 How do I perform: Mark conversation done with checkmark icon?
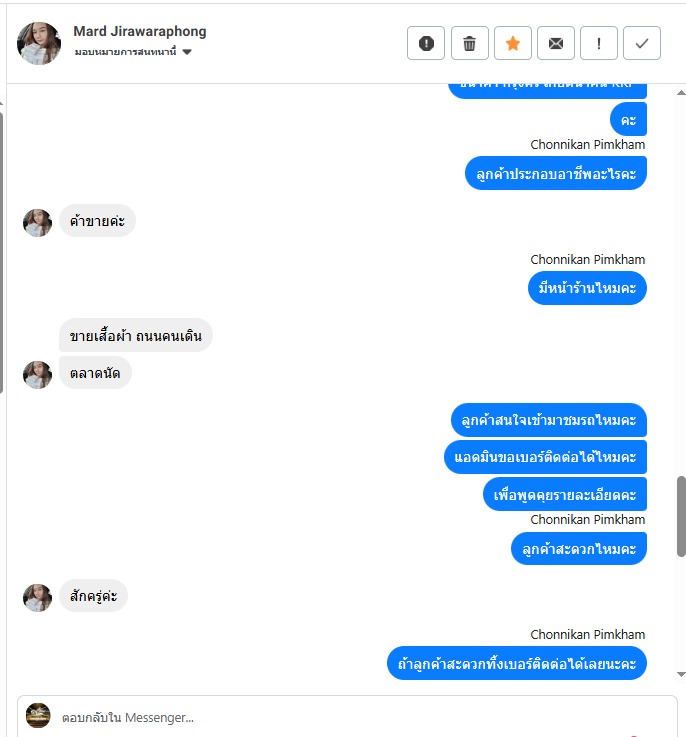coord(642,43)
